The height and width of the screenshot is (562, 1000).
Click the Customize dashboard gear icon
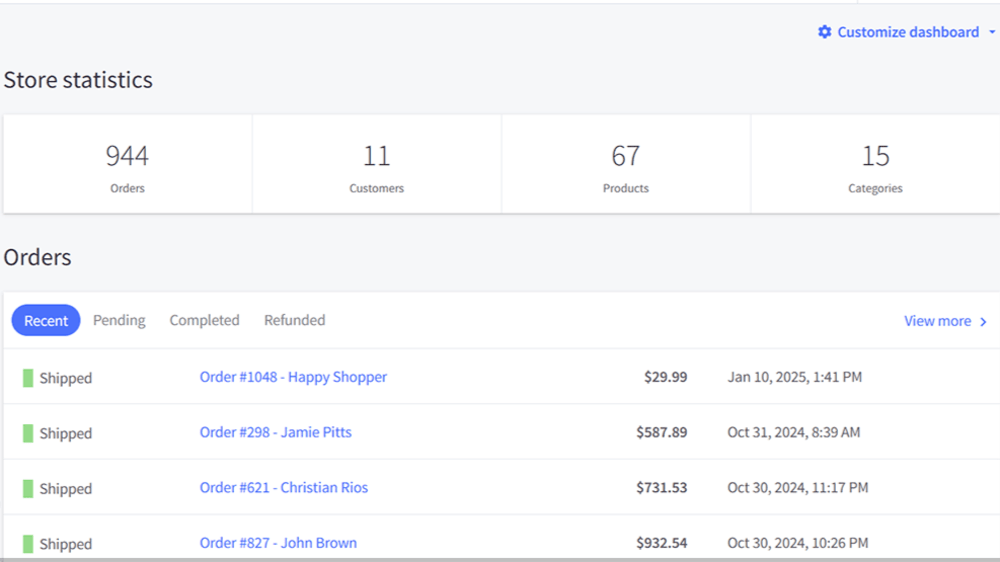pyautogui.click(x=824, y=32)
